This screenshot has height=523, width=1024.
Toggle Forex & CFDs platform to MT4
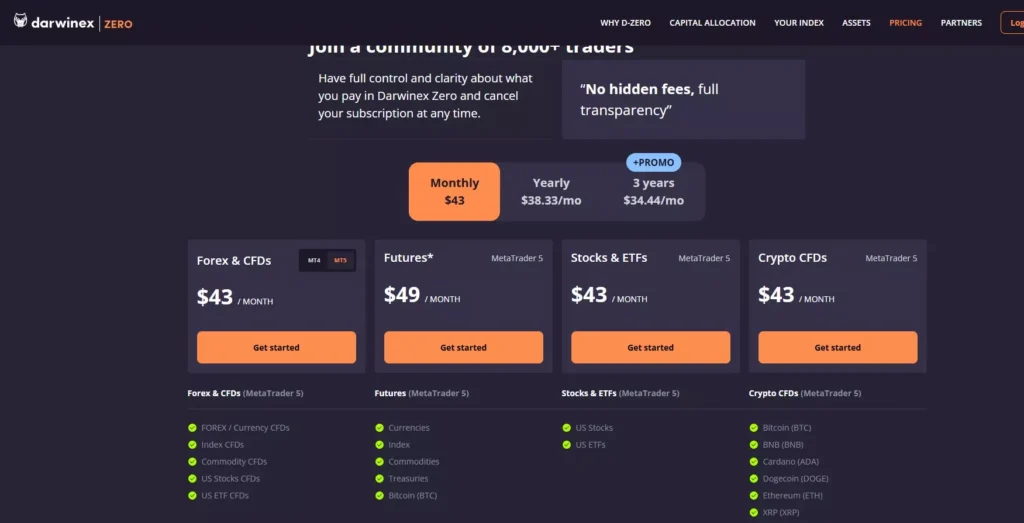[x=314, y=261]
